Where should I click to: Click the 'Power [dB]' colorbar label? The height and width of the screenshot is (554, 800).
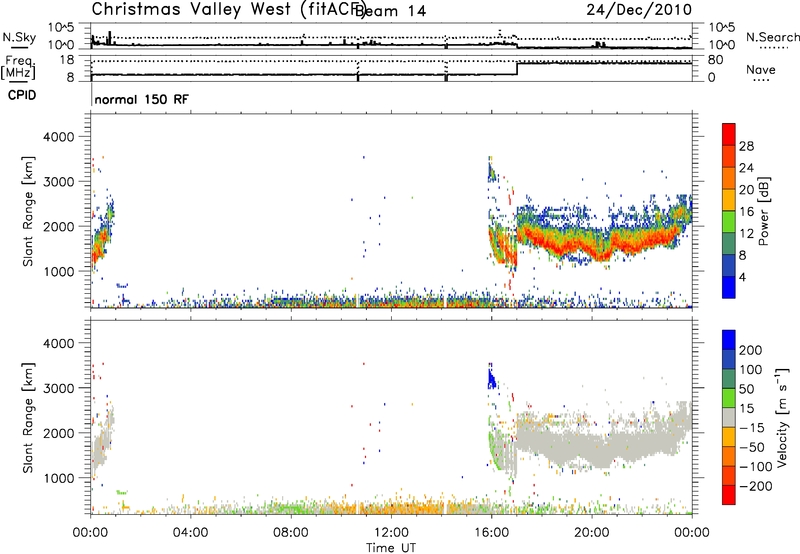[763, 211]
